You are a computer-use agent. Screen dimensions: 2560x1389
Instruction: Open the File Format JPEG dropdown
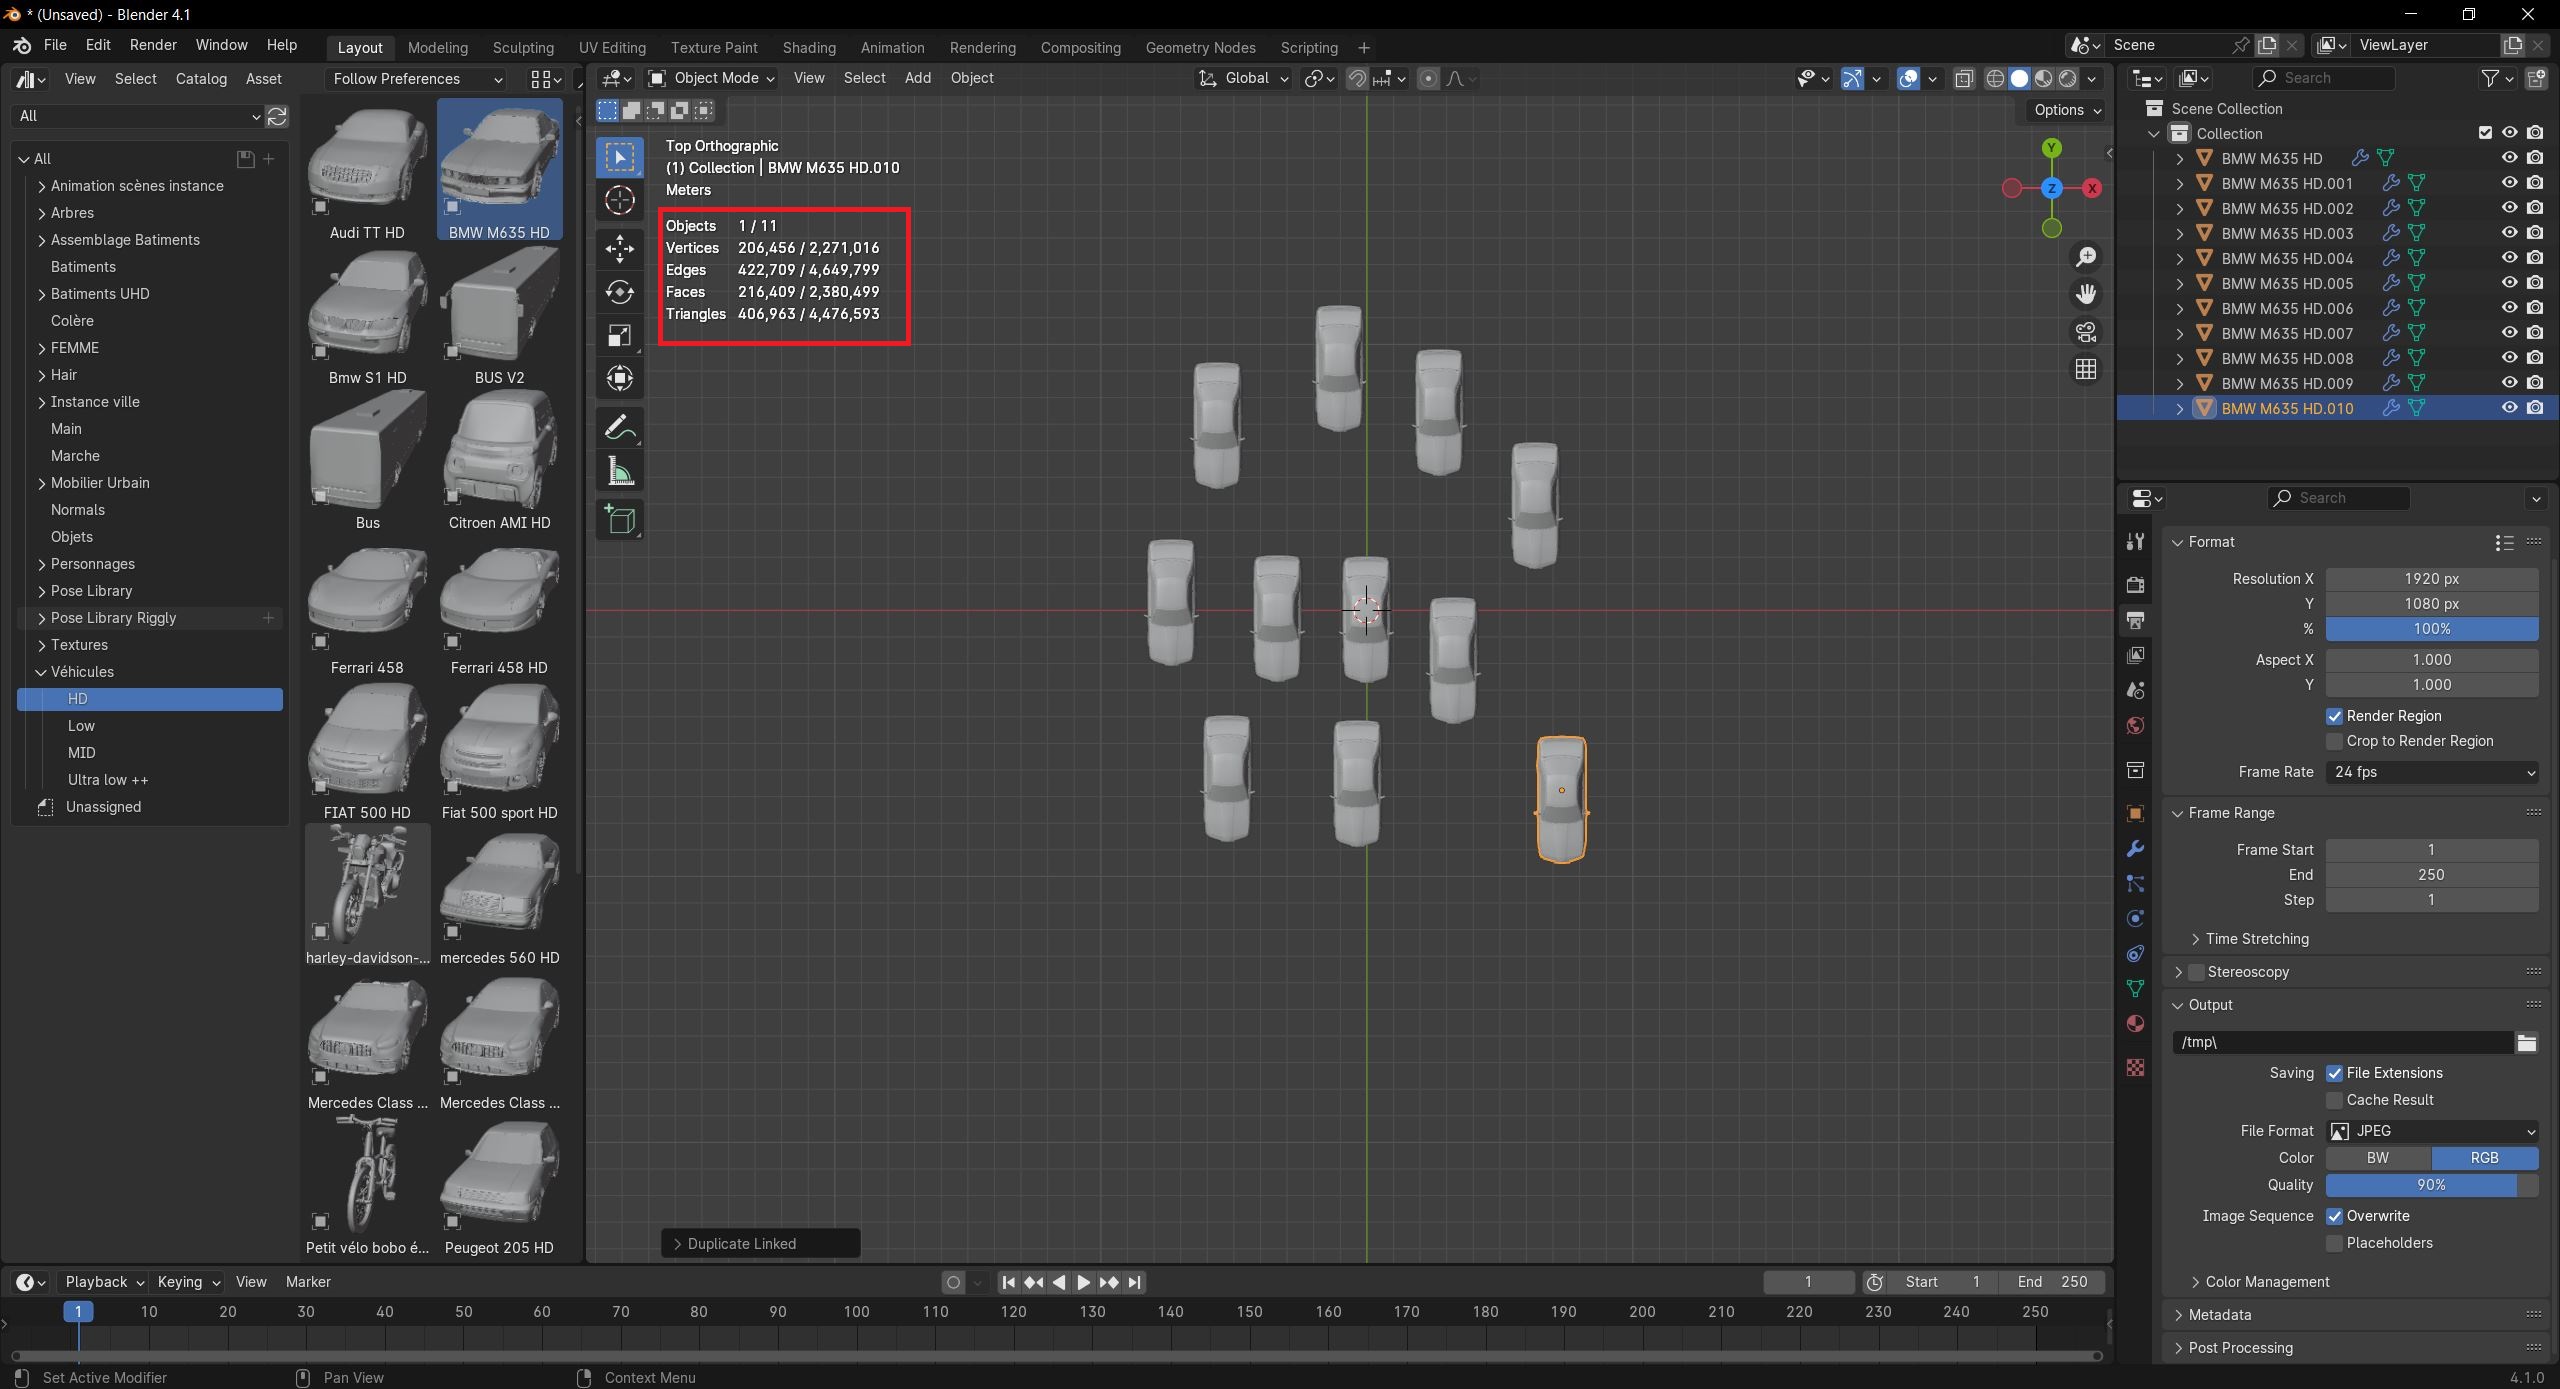point(2432,1131)
